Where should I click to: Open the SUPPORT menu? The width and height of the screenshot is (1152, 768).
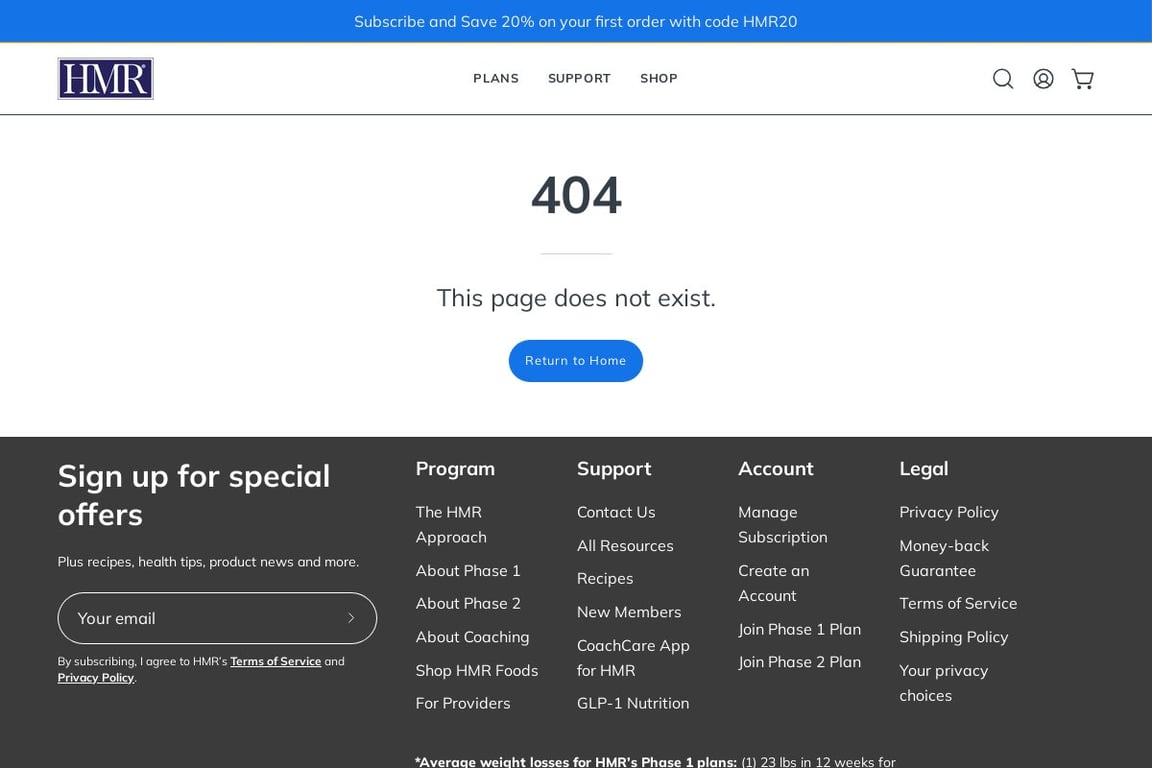[579, 79]
